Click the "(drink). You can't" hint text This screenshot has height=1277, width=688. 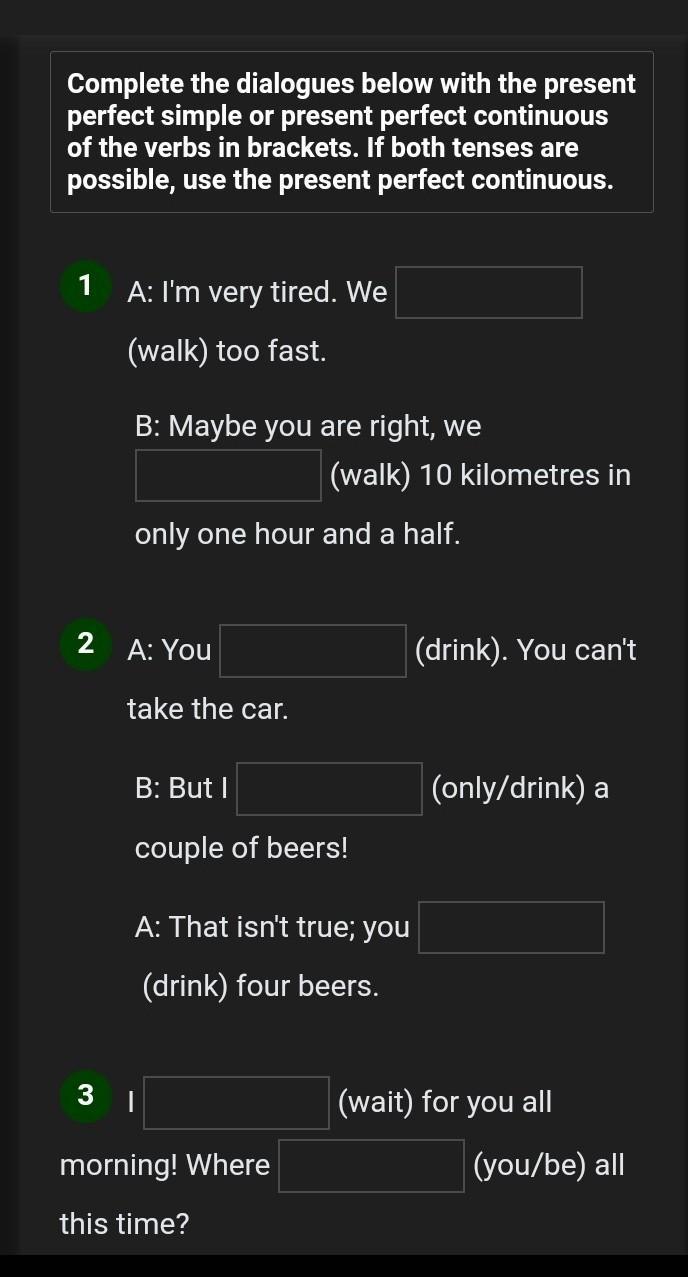525,651
